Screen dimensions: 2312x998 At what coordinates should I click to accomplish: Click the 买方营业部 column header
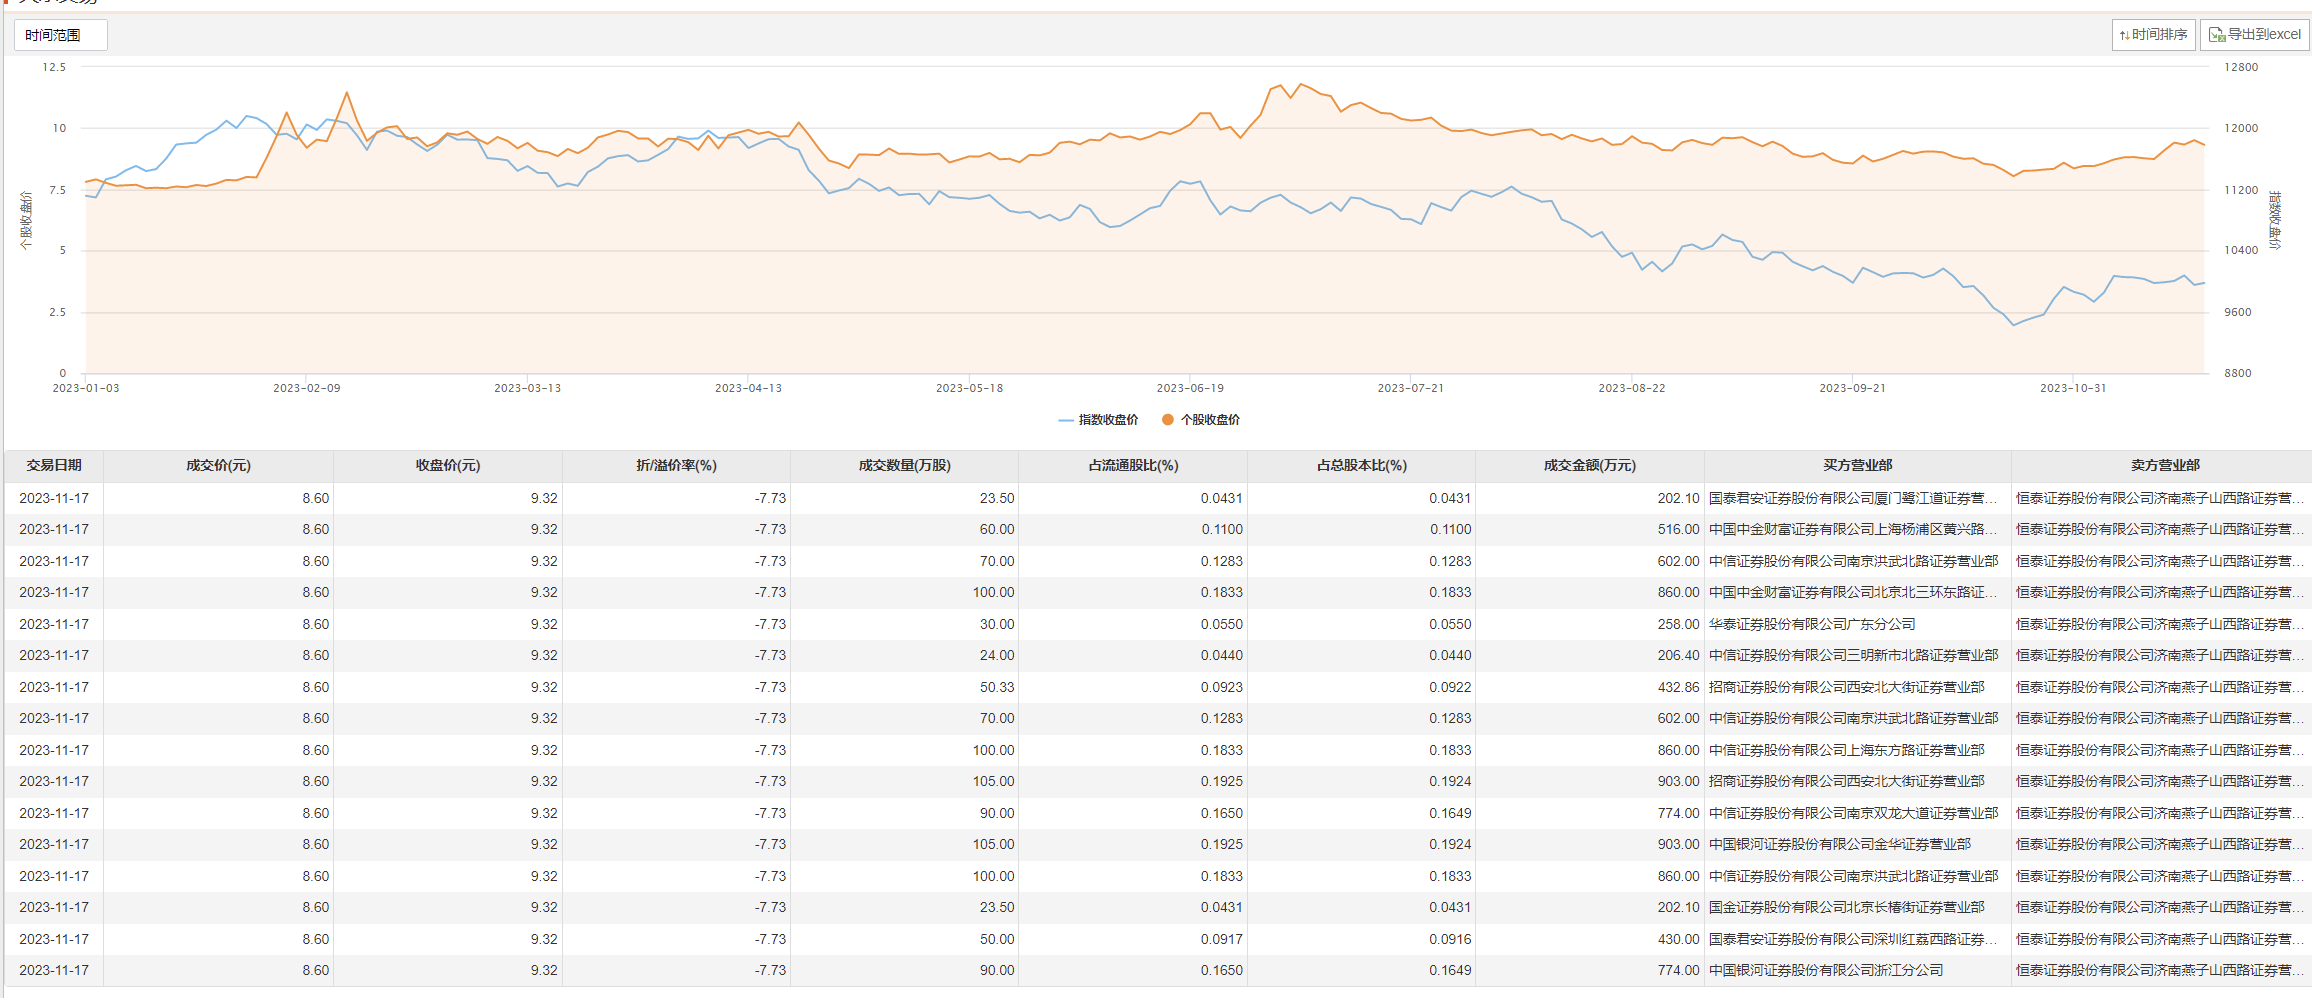click(1857, 466)
